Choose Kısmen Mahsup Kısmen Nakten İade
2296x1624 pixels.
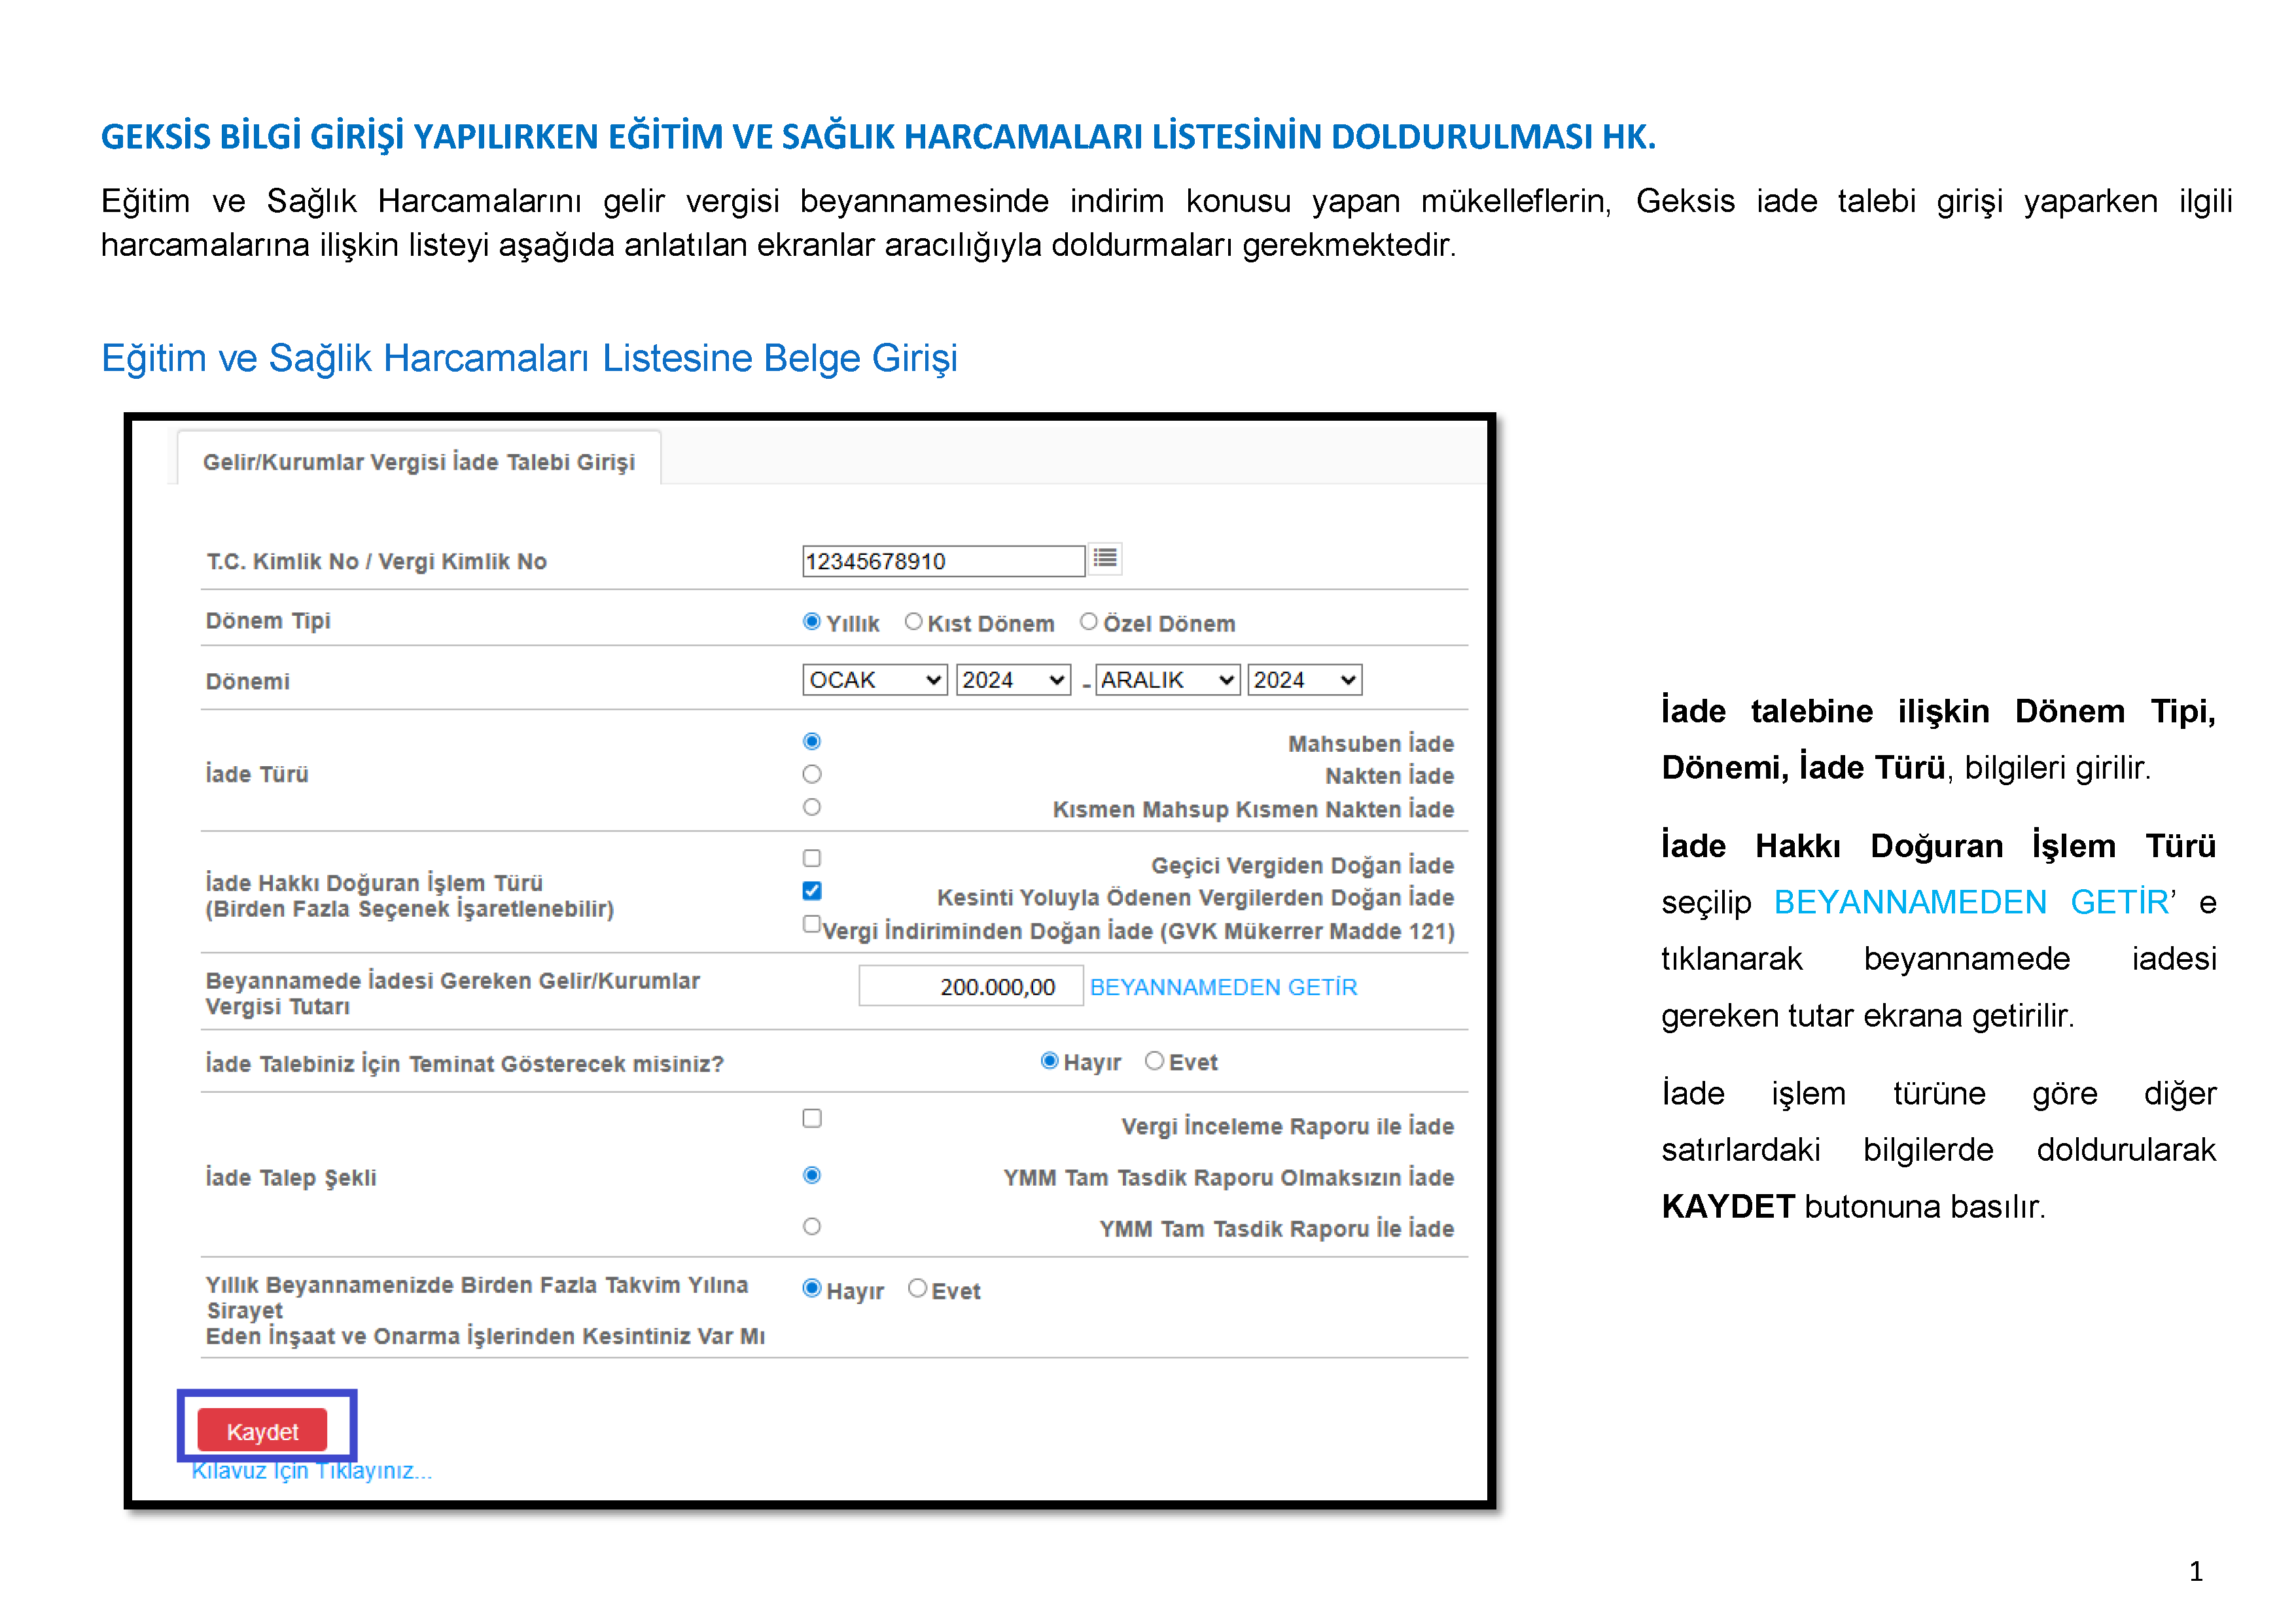tap(812, 808)
